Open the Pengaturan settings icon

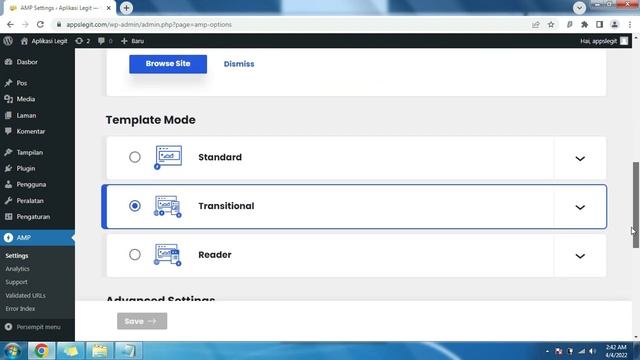(x=8, y=217)
